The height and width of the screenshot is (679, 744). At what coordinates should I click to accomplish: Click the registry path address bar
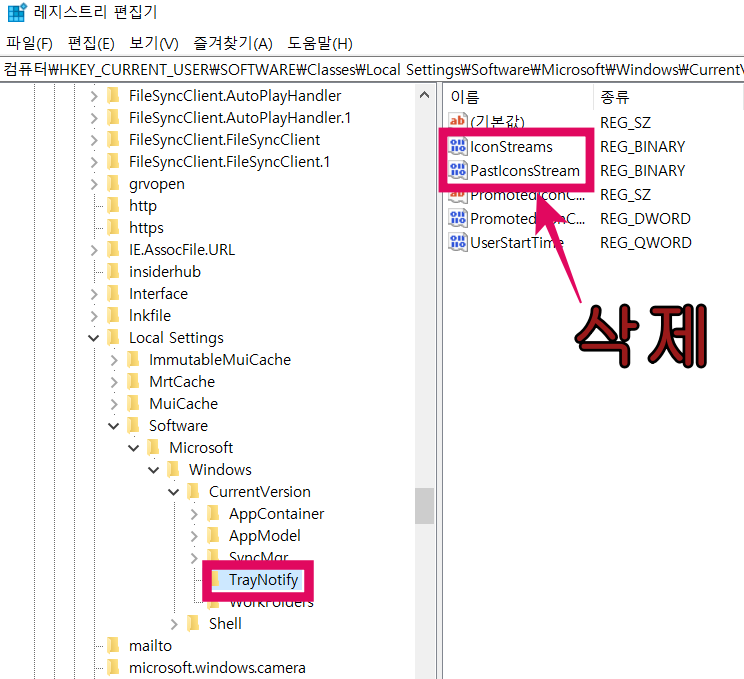[372, 70]
